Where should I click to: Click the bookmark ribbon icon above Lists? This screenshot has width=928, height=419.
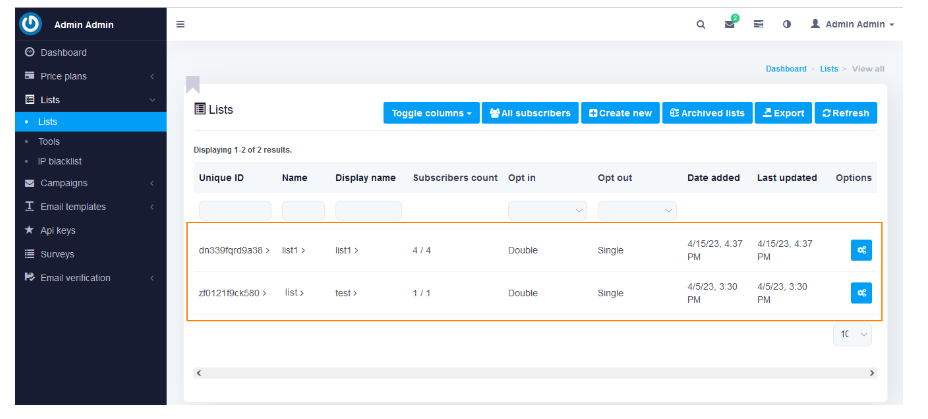[193, 84]
